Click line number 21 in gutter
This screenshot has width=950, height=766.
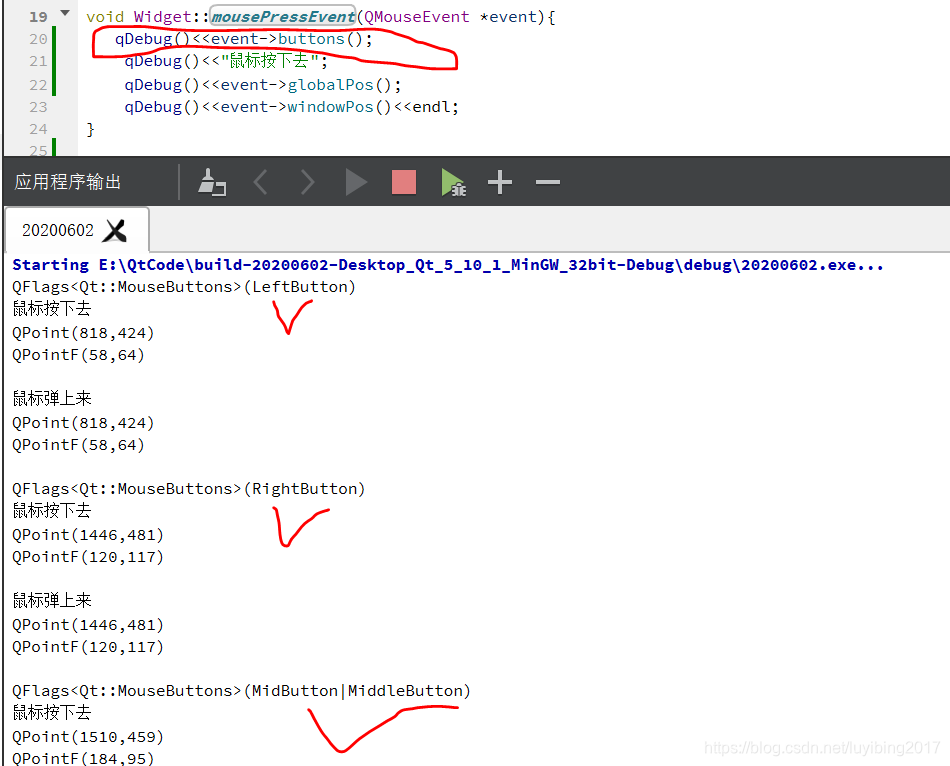[38, 61]
